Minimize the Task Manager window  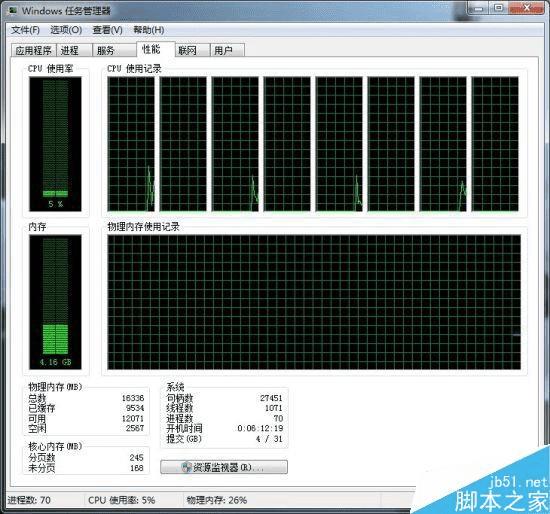pos(478,8)
